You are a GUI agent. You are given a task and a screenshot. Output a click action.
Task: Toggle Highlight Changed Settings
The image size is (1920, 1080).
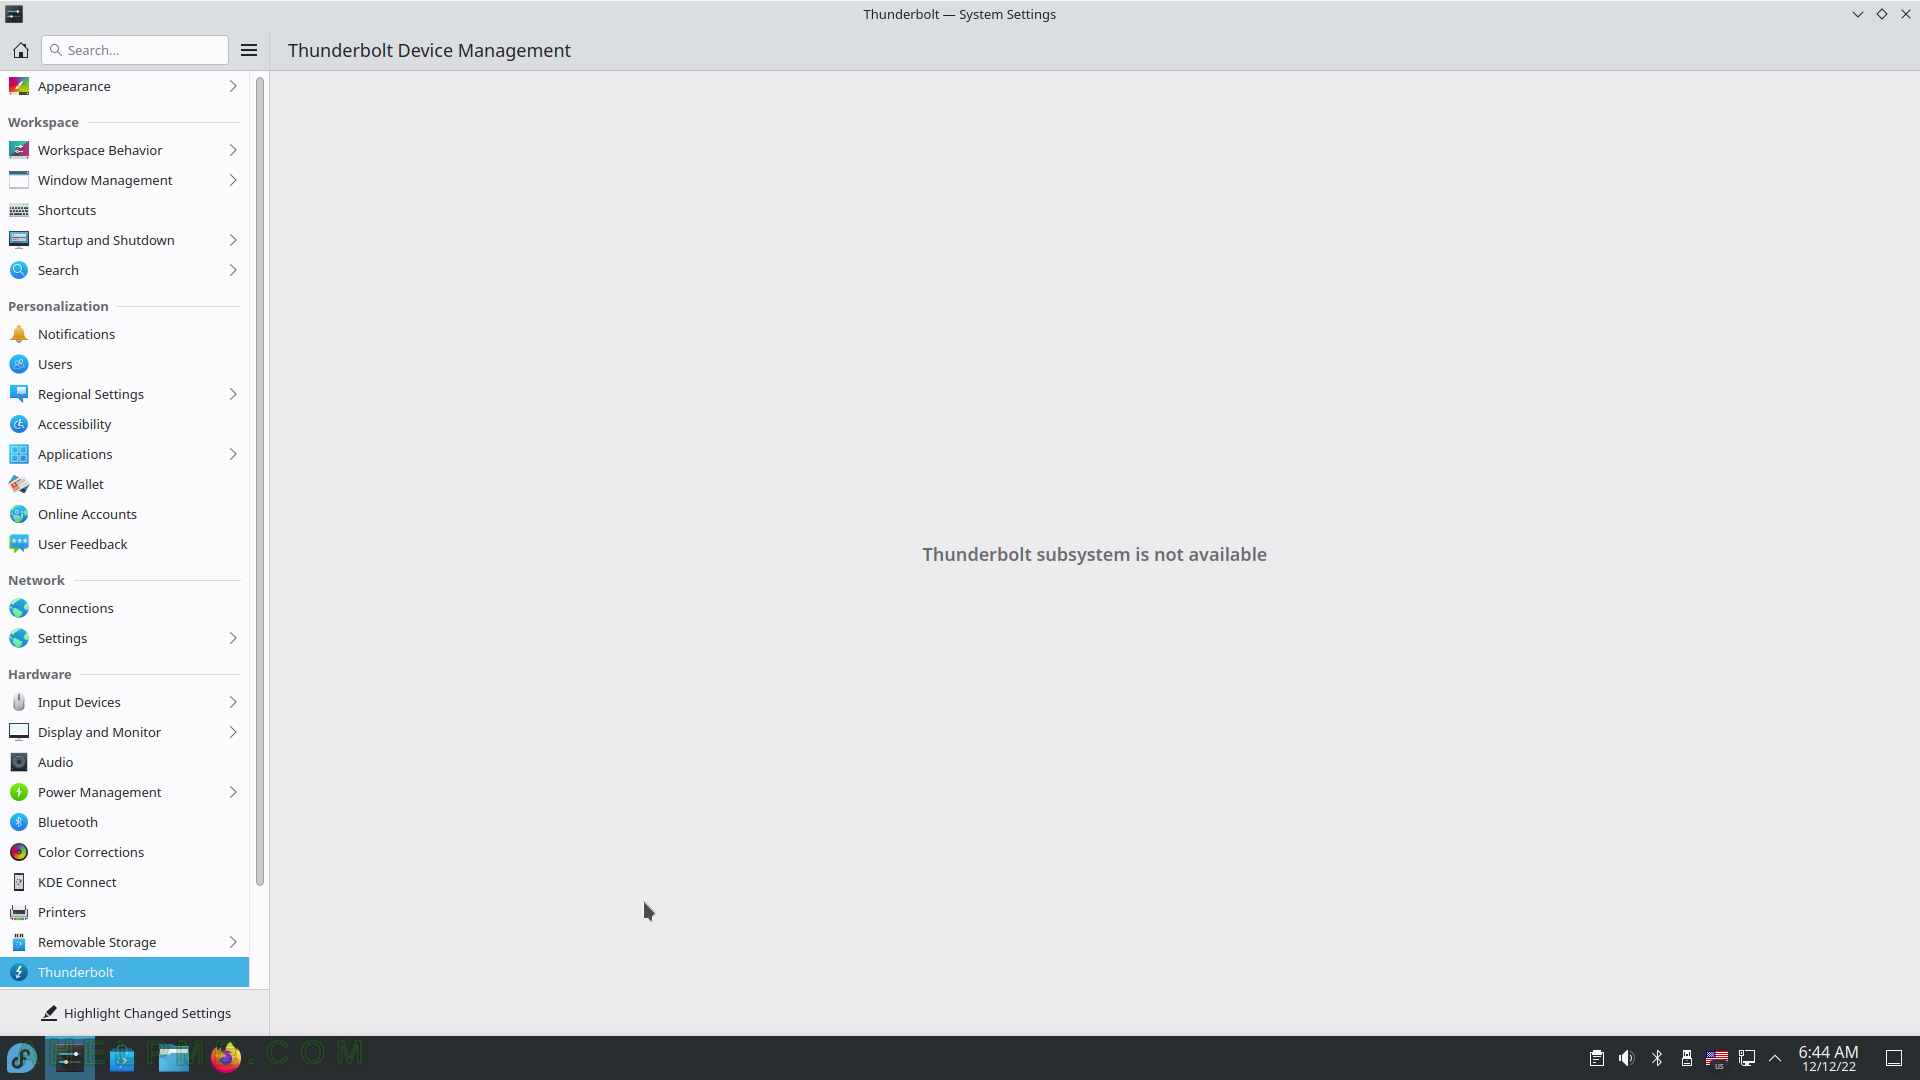135,1013
